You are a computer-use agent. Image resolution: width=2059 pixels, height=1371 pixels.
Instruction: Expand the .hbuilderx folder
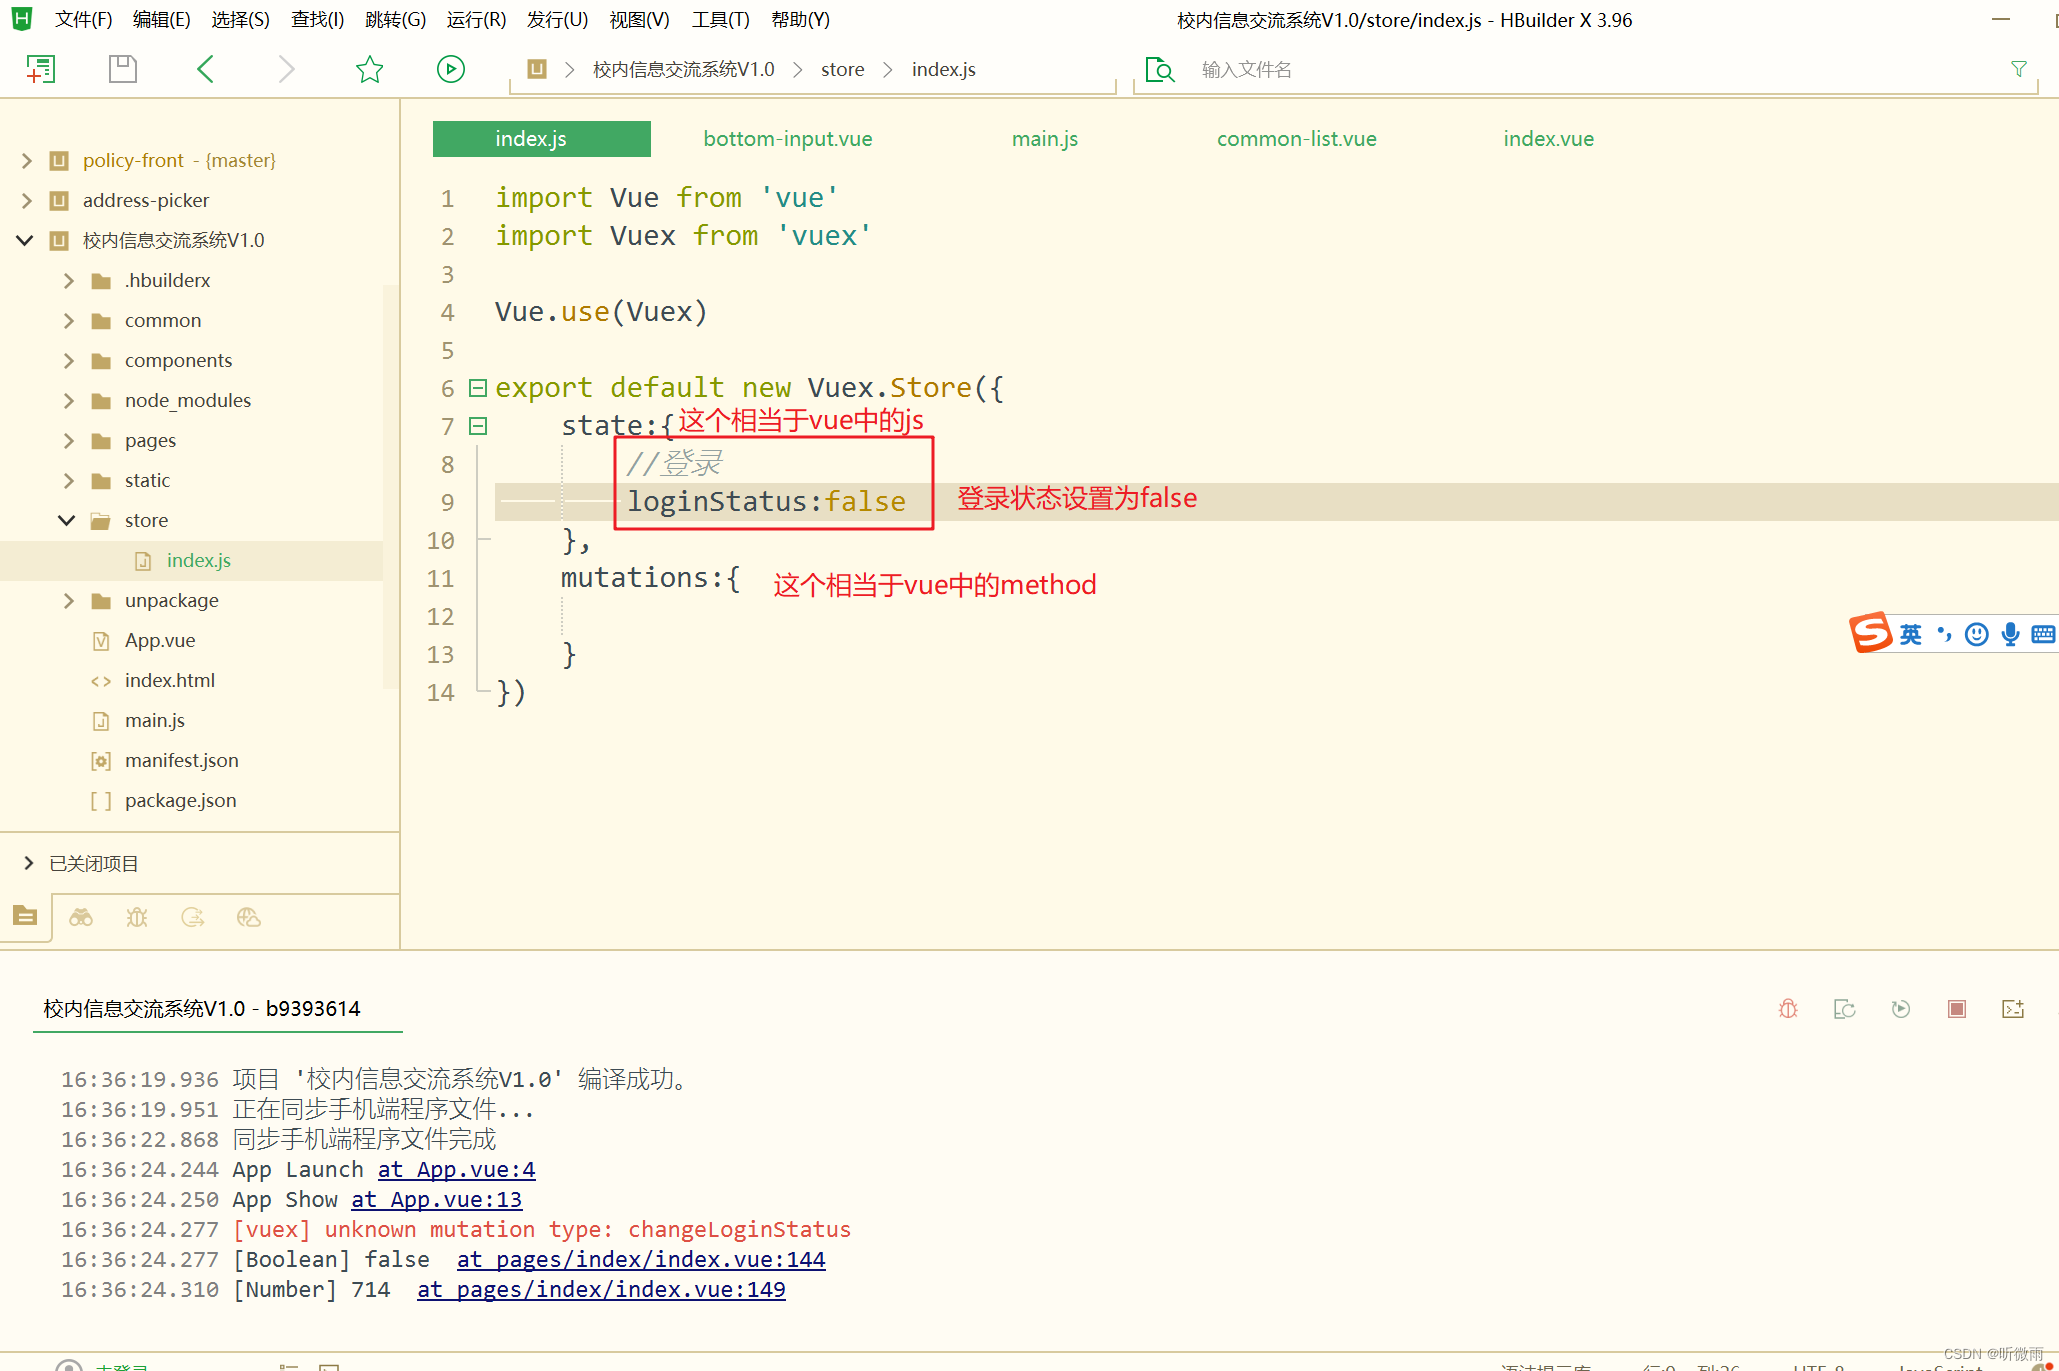(68, 280)
